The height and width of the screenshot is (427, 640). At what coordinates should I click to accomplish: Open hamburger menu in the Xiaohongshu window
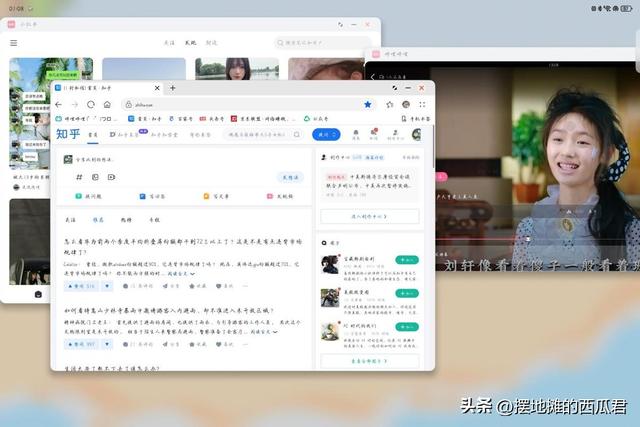(13, 43)
